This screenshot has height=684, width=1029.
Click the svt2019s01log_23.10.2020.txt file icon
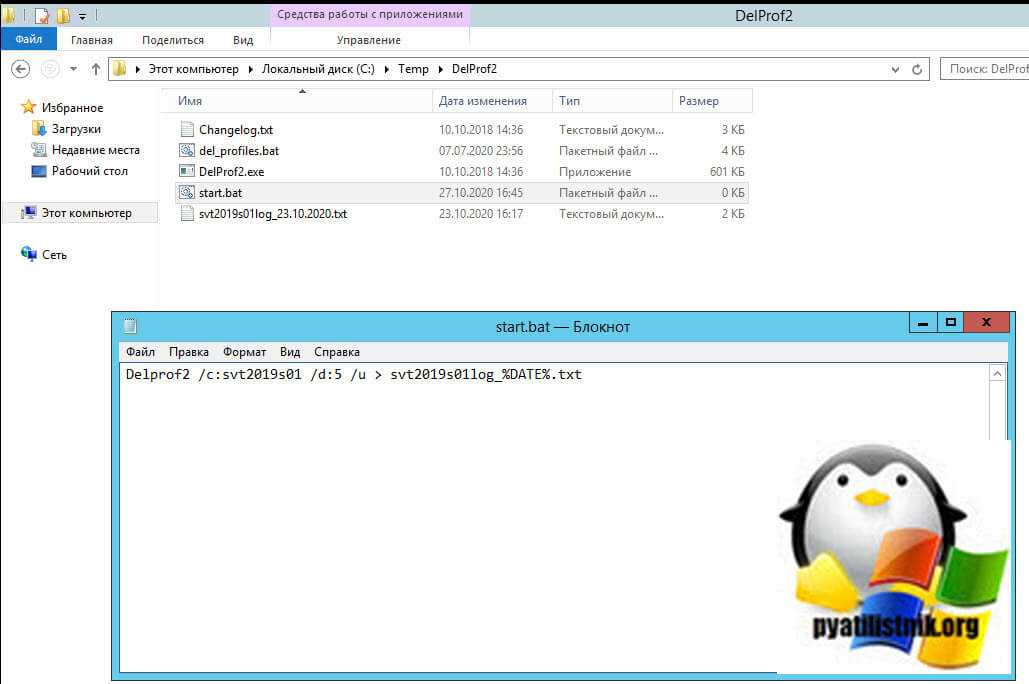(187, 214)
